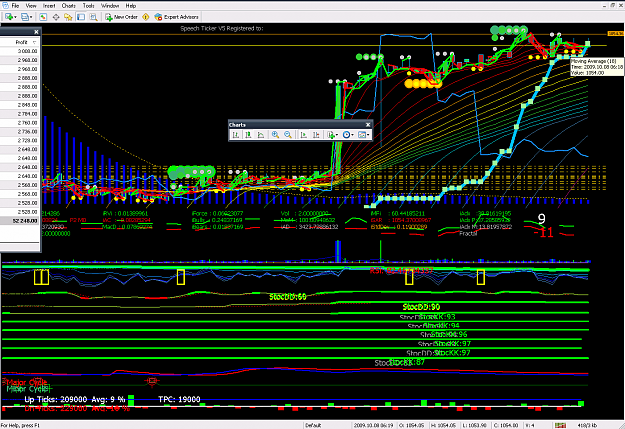The width and height of the screenshot is (625, 429).
Task: Click the yellow diamond MetaEditor icon
Action: (x=145, y=17)
